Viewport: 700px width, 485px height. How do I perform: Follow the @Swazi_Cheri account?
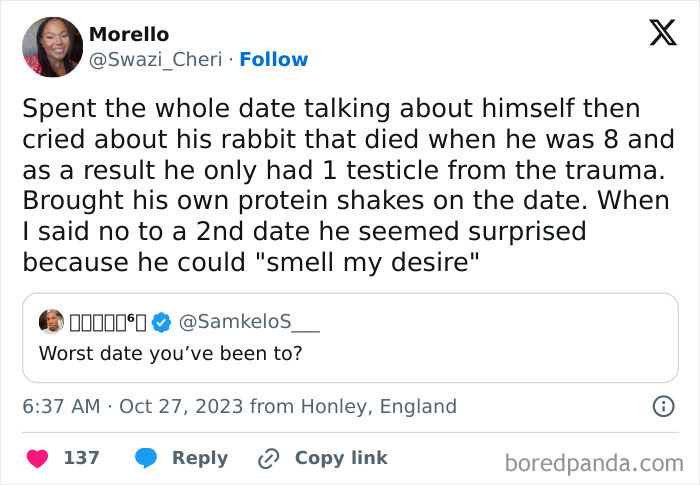(274, 60)
